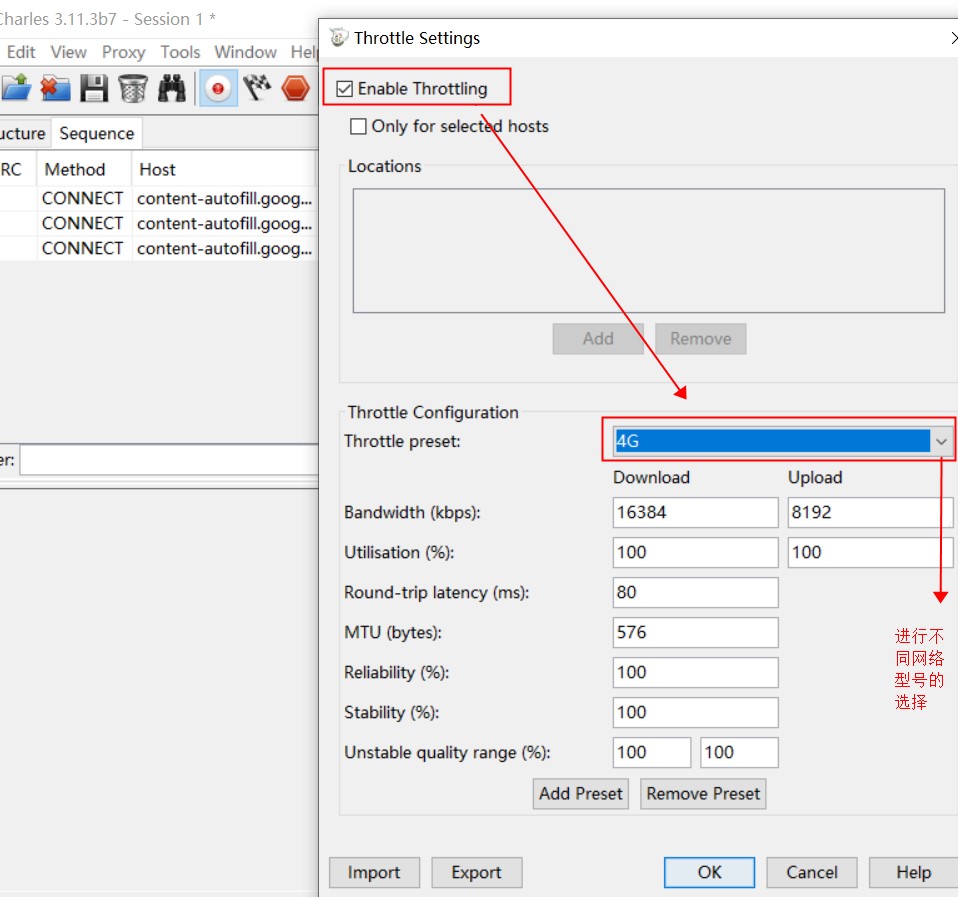Click the Remove Preset button

pyautogui.click(x=703, y=794)
